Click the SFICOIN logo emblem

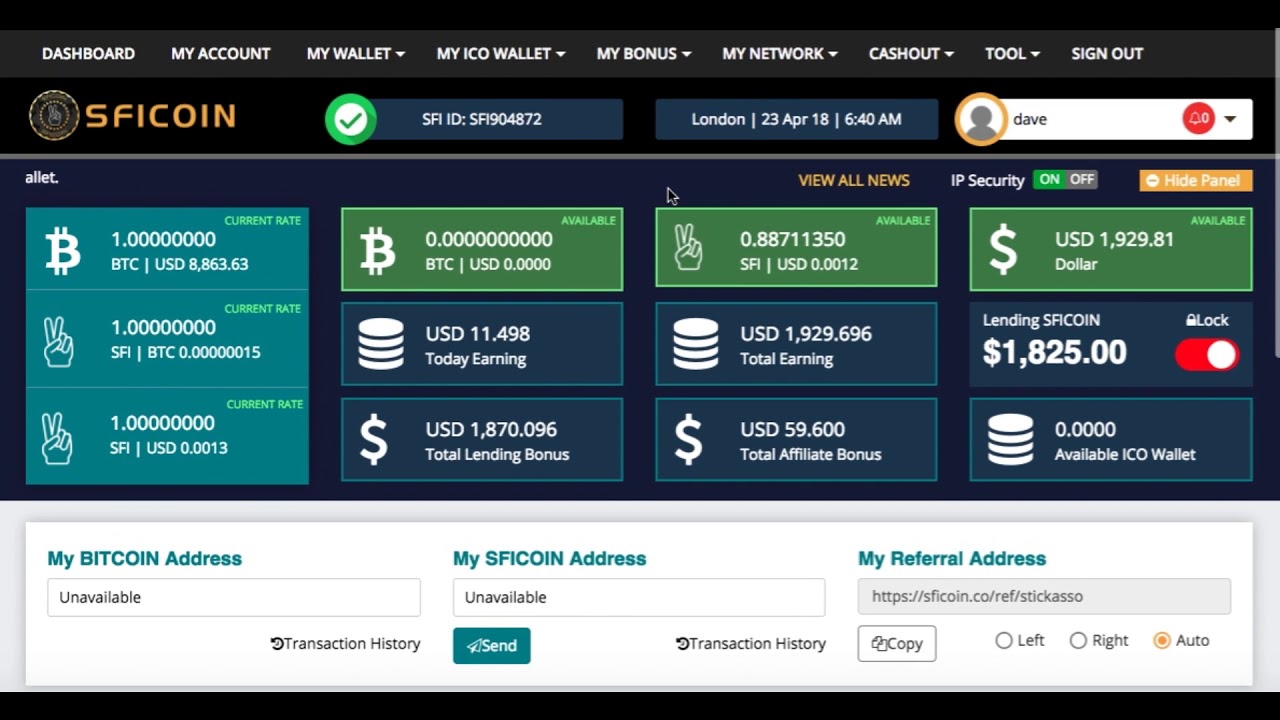54,116
